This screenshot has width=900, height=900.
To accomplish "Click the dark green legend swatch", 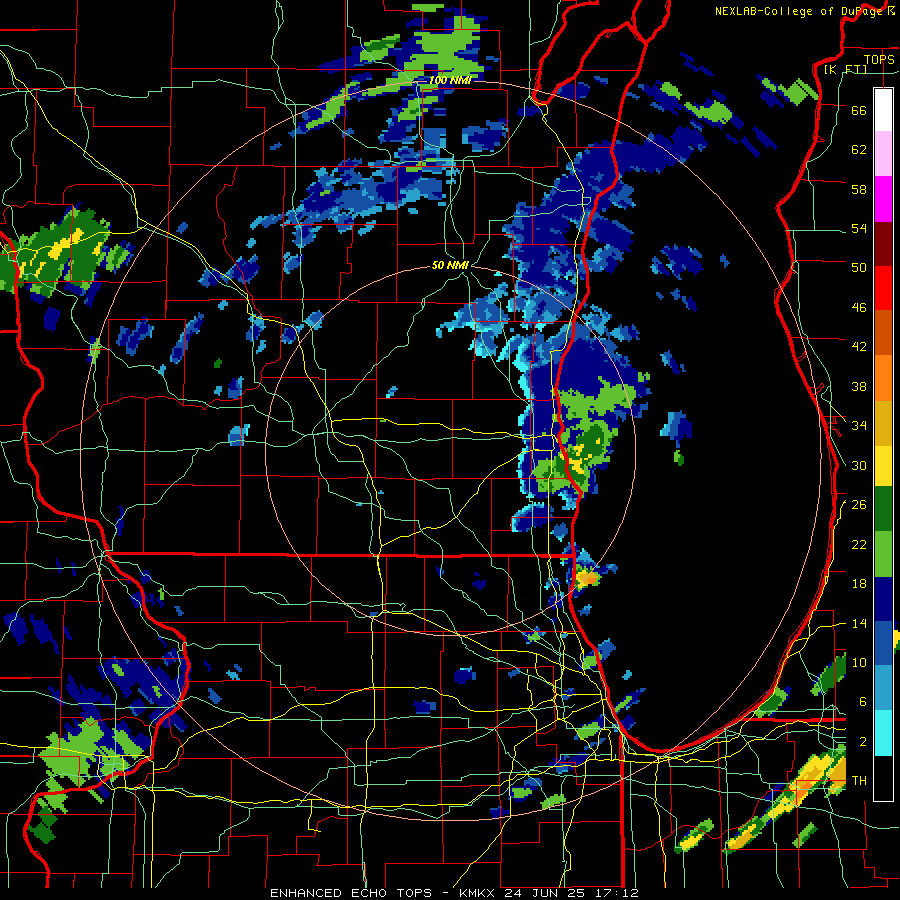I will [883, 509].
